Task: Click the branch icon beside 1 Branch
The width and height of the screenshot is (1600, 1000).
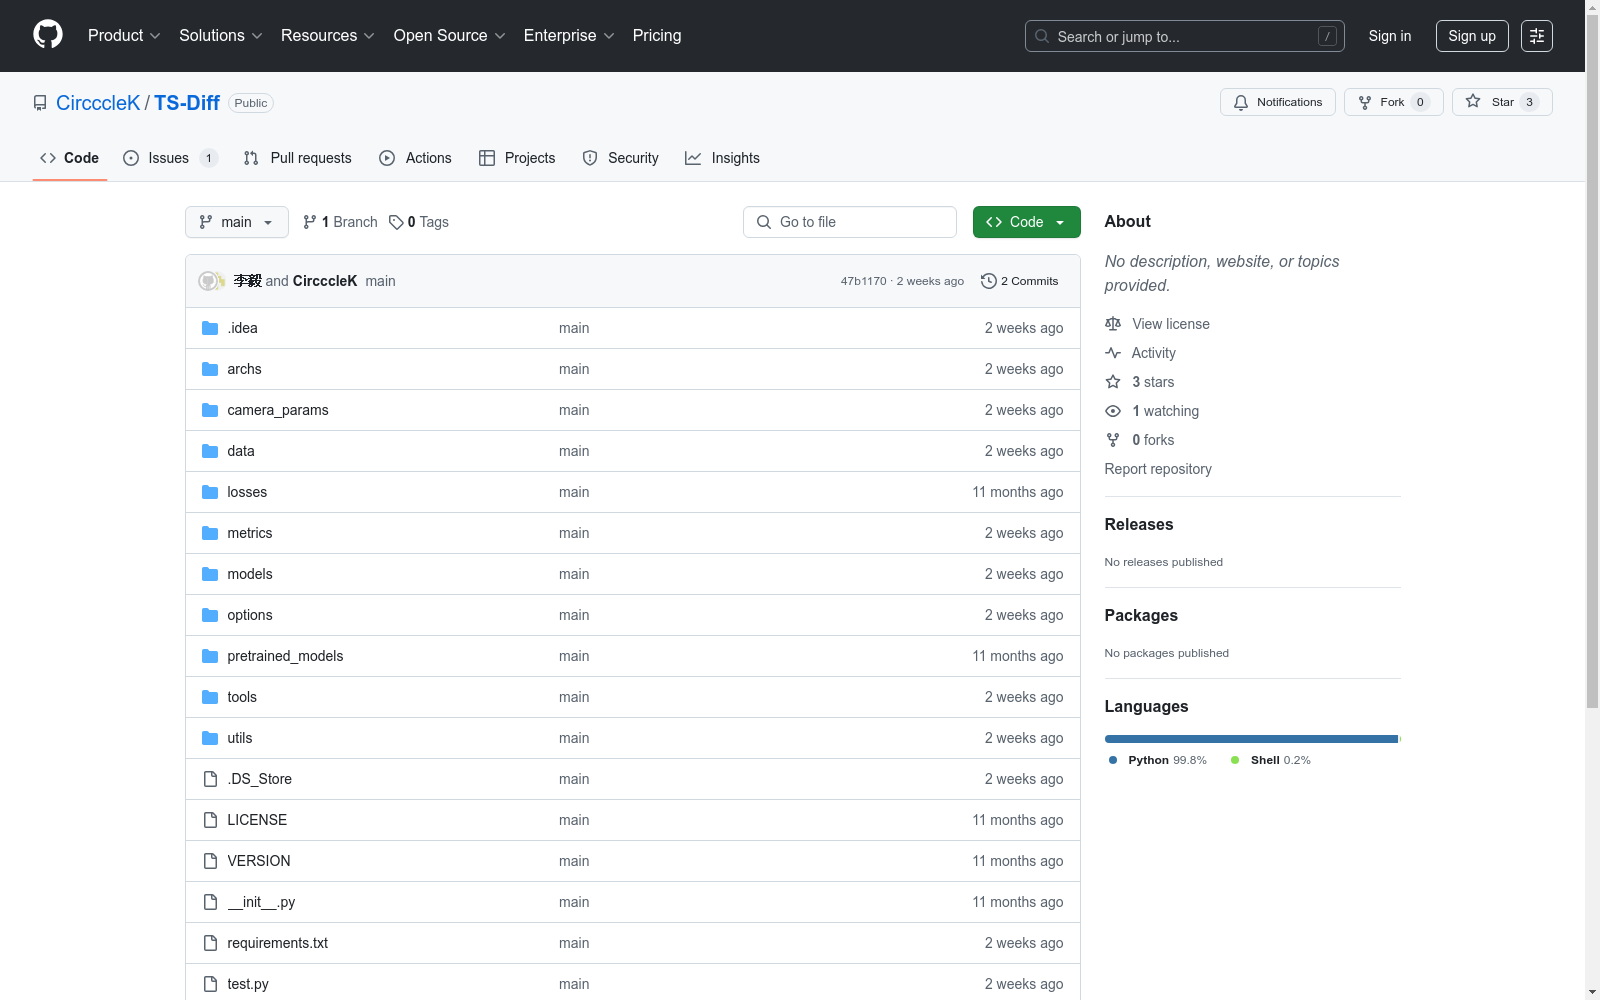Action: pyautogui.click(x=310, y=222)
